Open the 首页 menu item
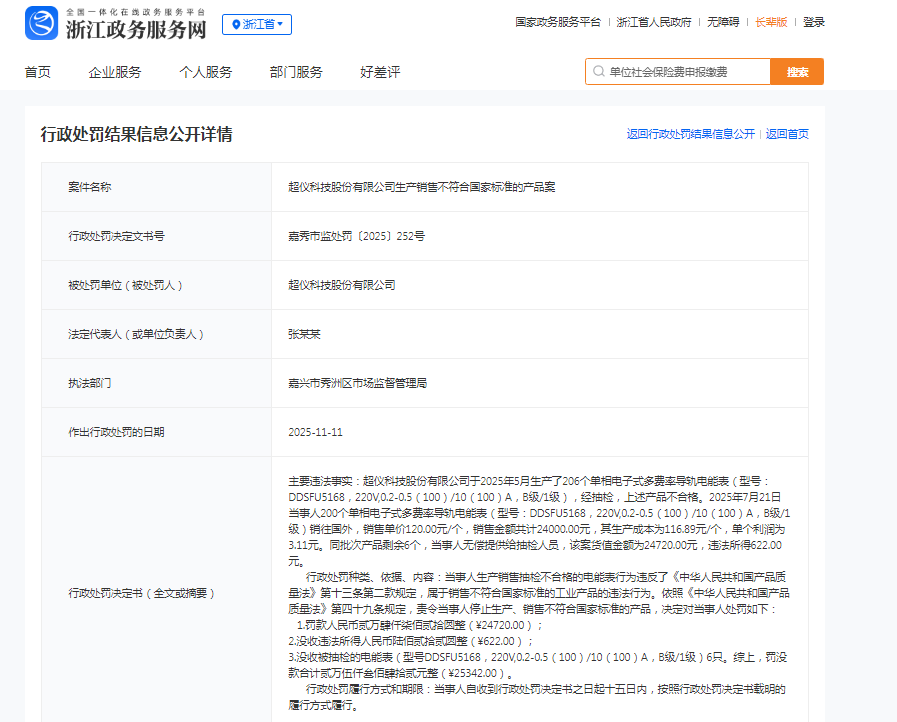This screenshot has height=722, width=897. tap(38, 72)
